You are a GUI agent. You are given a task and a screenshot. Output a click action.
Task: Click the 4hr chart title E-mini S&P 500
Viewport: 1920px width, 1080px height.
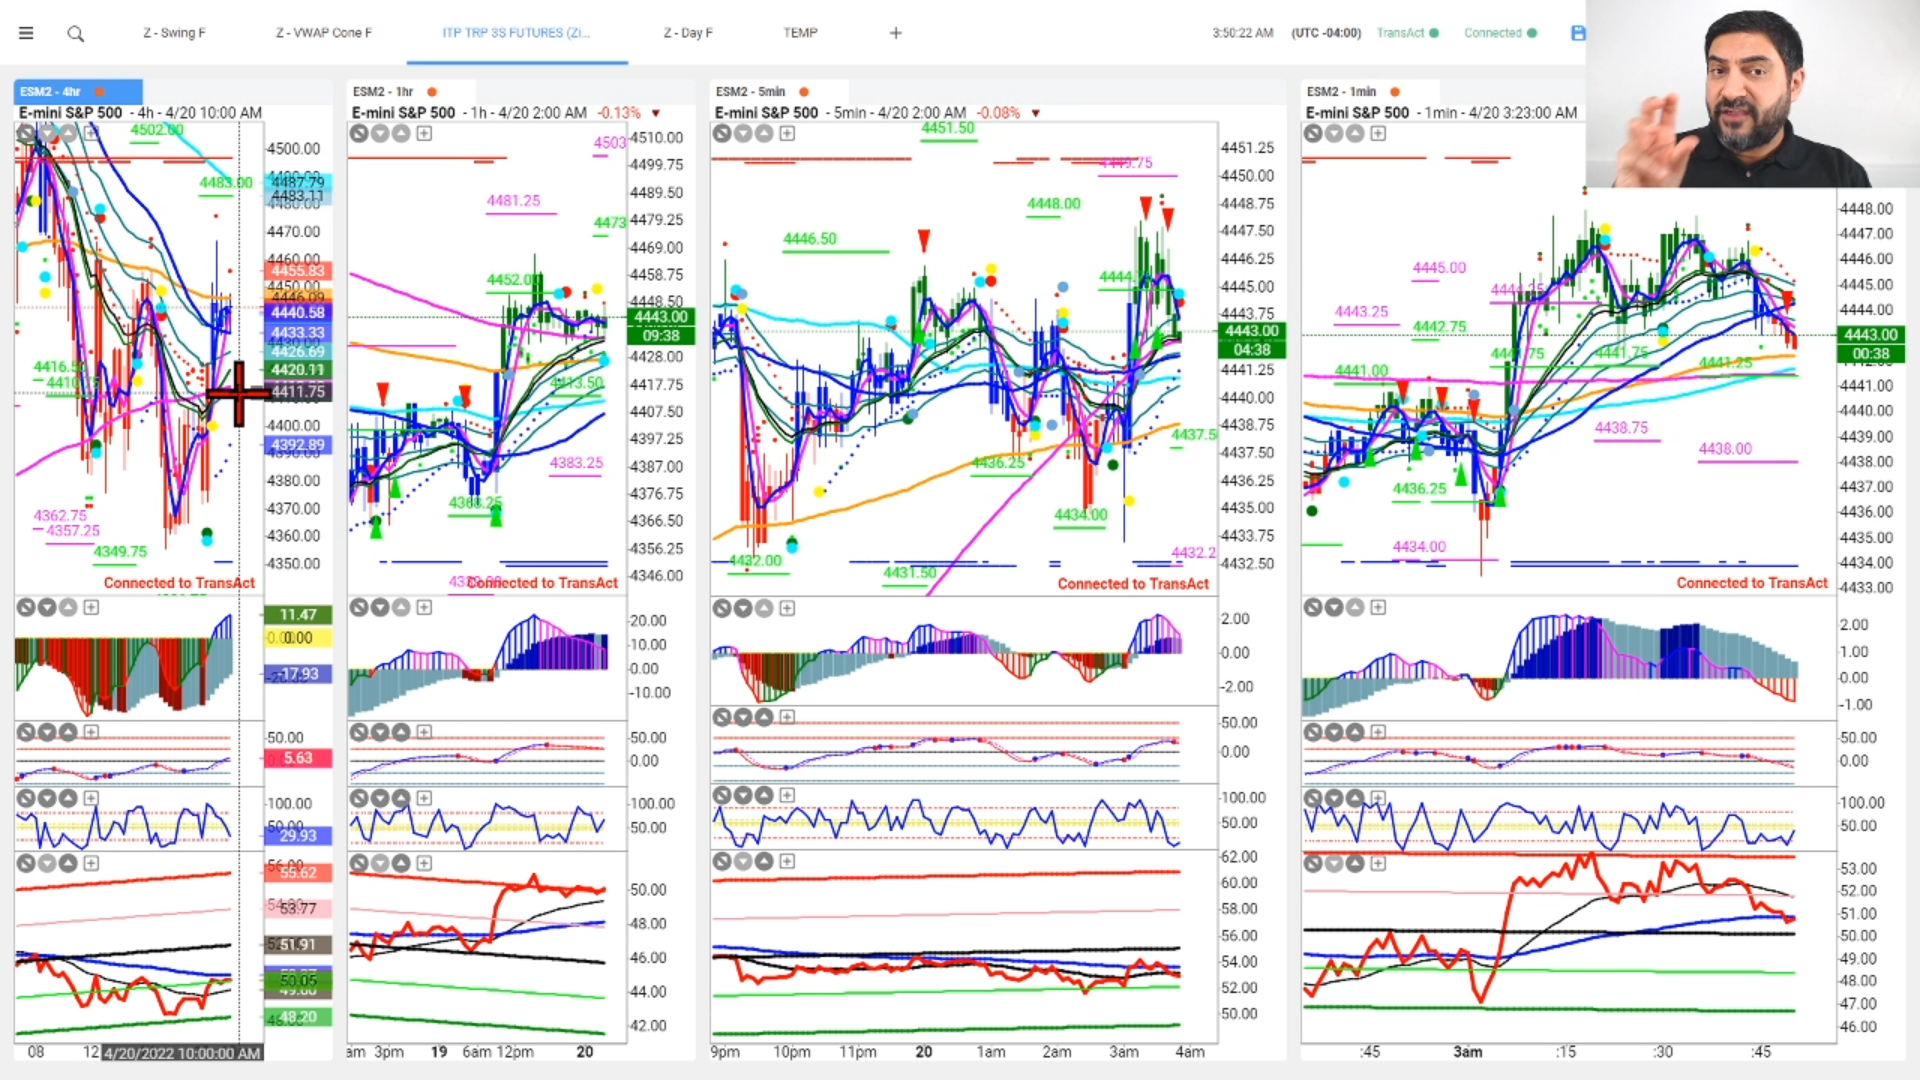pos(70,113)
